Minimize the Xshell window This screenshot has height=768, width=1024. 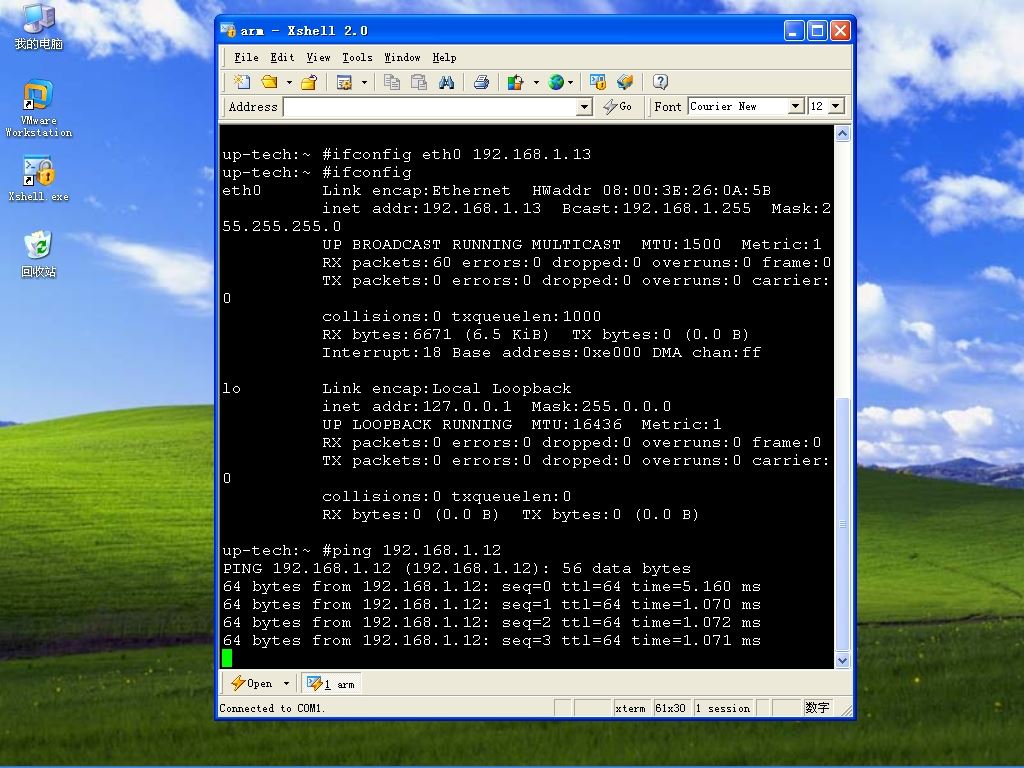(793, 30)
